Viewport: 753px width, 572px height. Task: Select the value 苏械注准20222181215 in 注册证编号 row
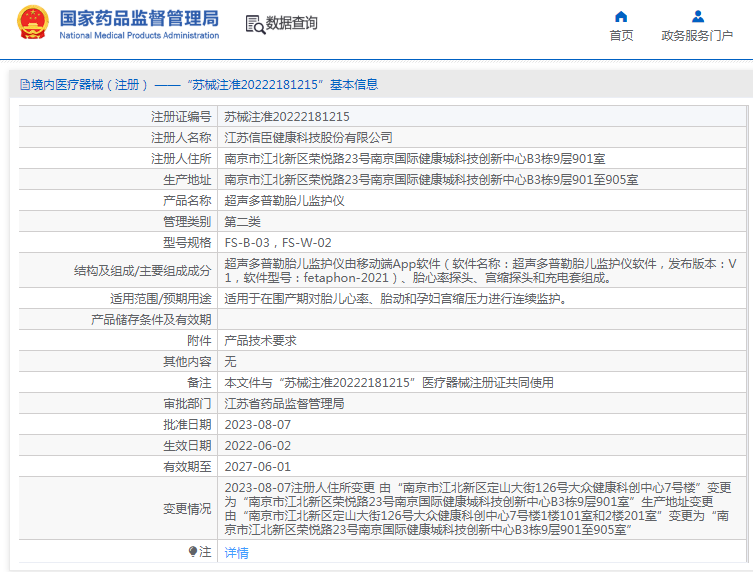(287, 117)
